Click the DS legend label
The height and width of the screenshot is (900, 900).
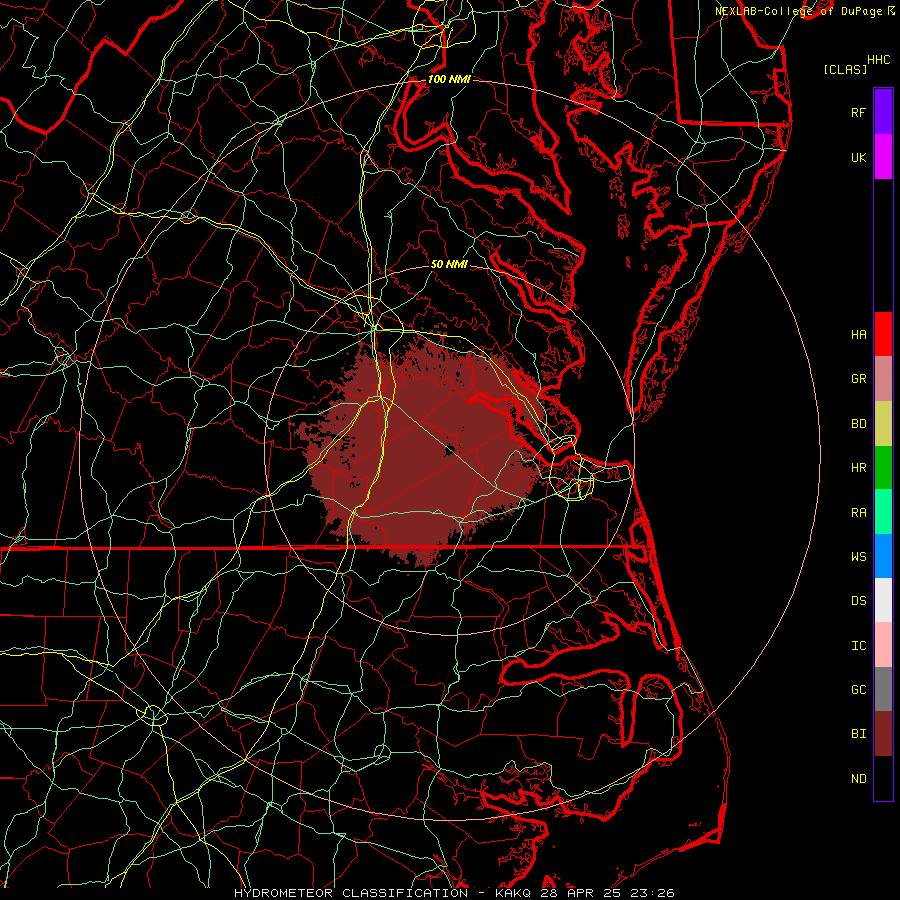pyautogui.click(x=858, y=601)
